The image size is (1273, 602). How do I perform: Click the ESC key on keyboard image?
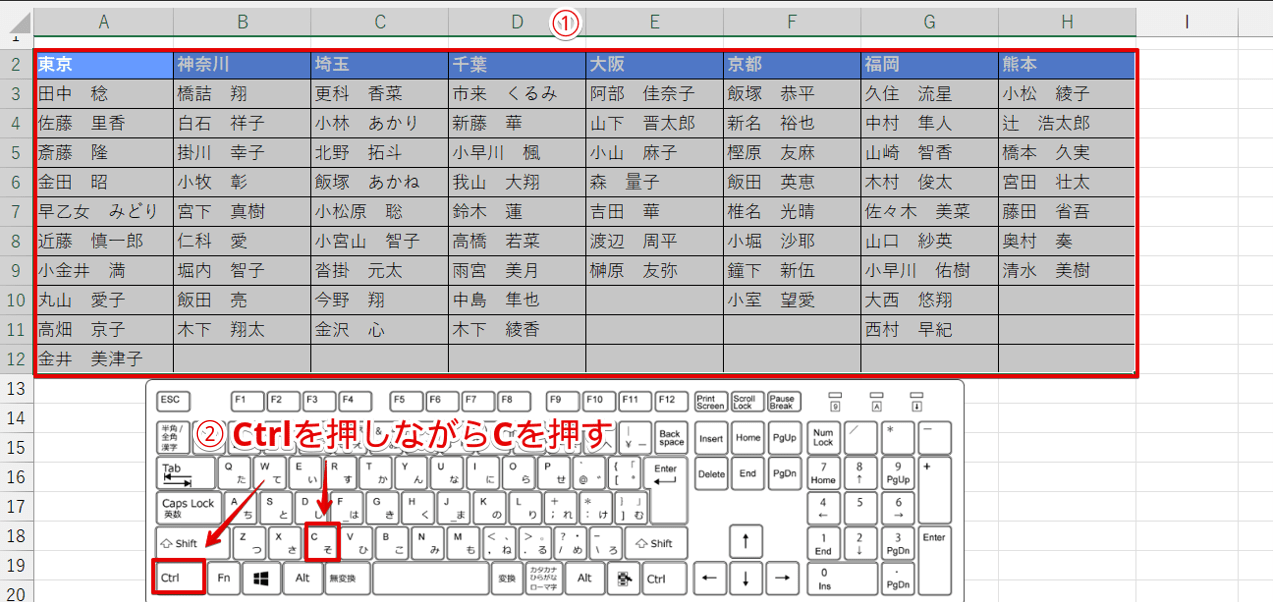(x=172, y=401)
